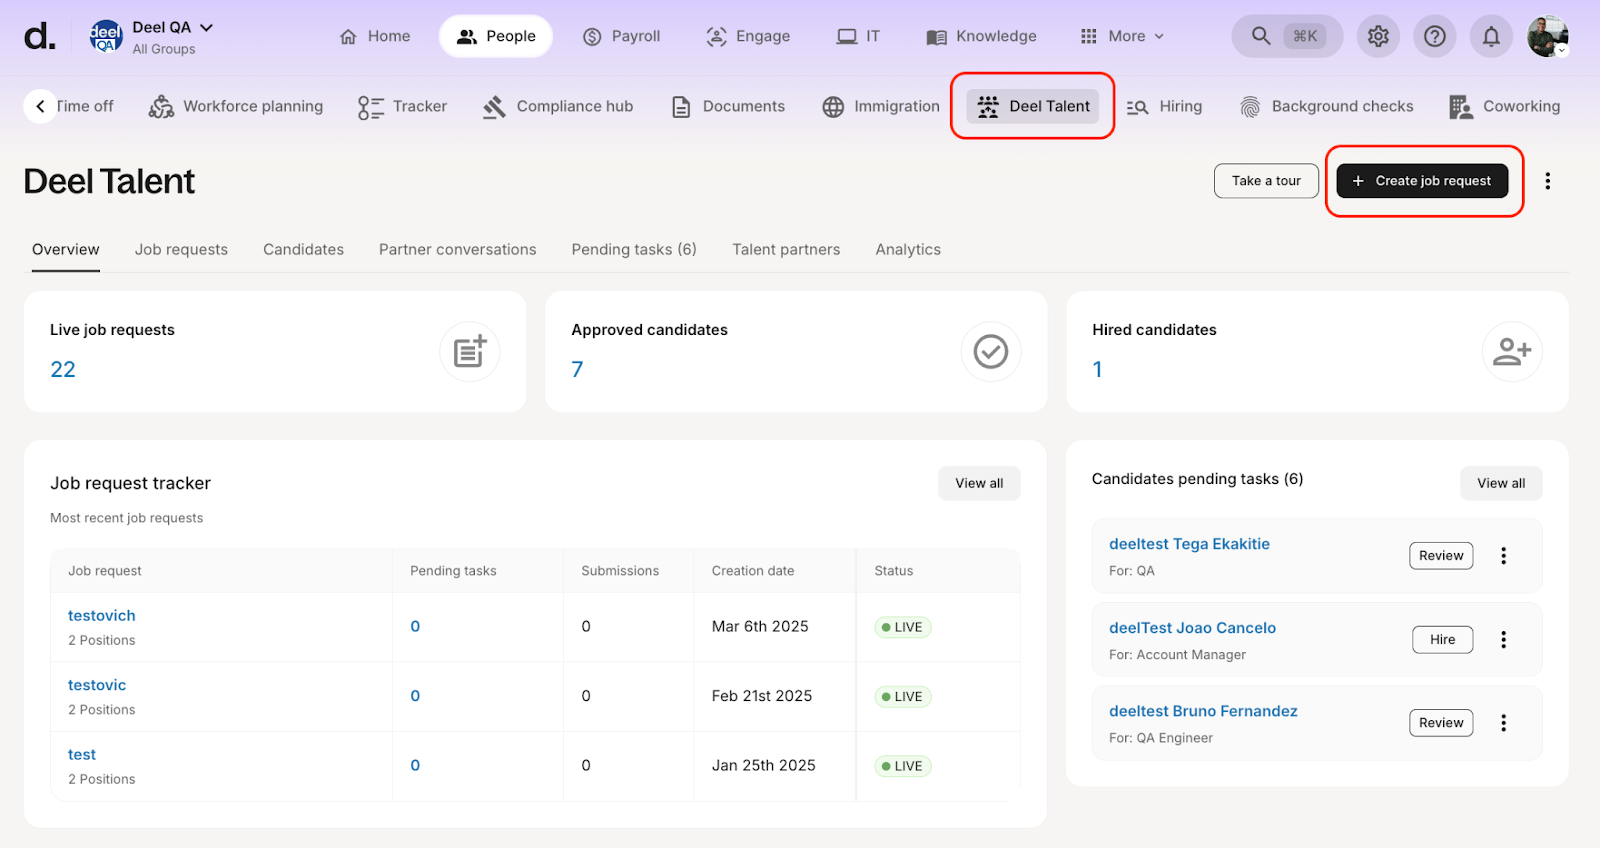Screen dimensions: 1600x848
Task: Click Create job request
Action: [x=1422, y=181]
